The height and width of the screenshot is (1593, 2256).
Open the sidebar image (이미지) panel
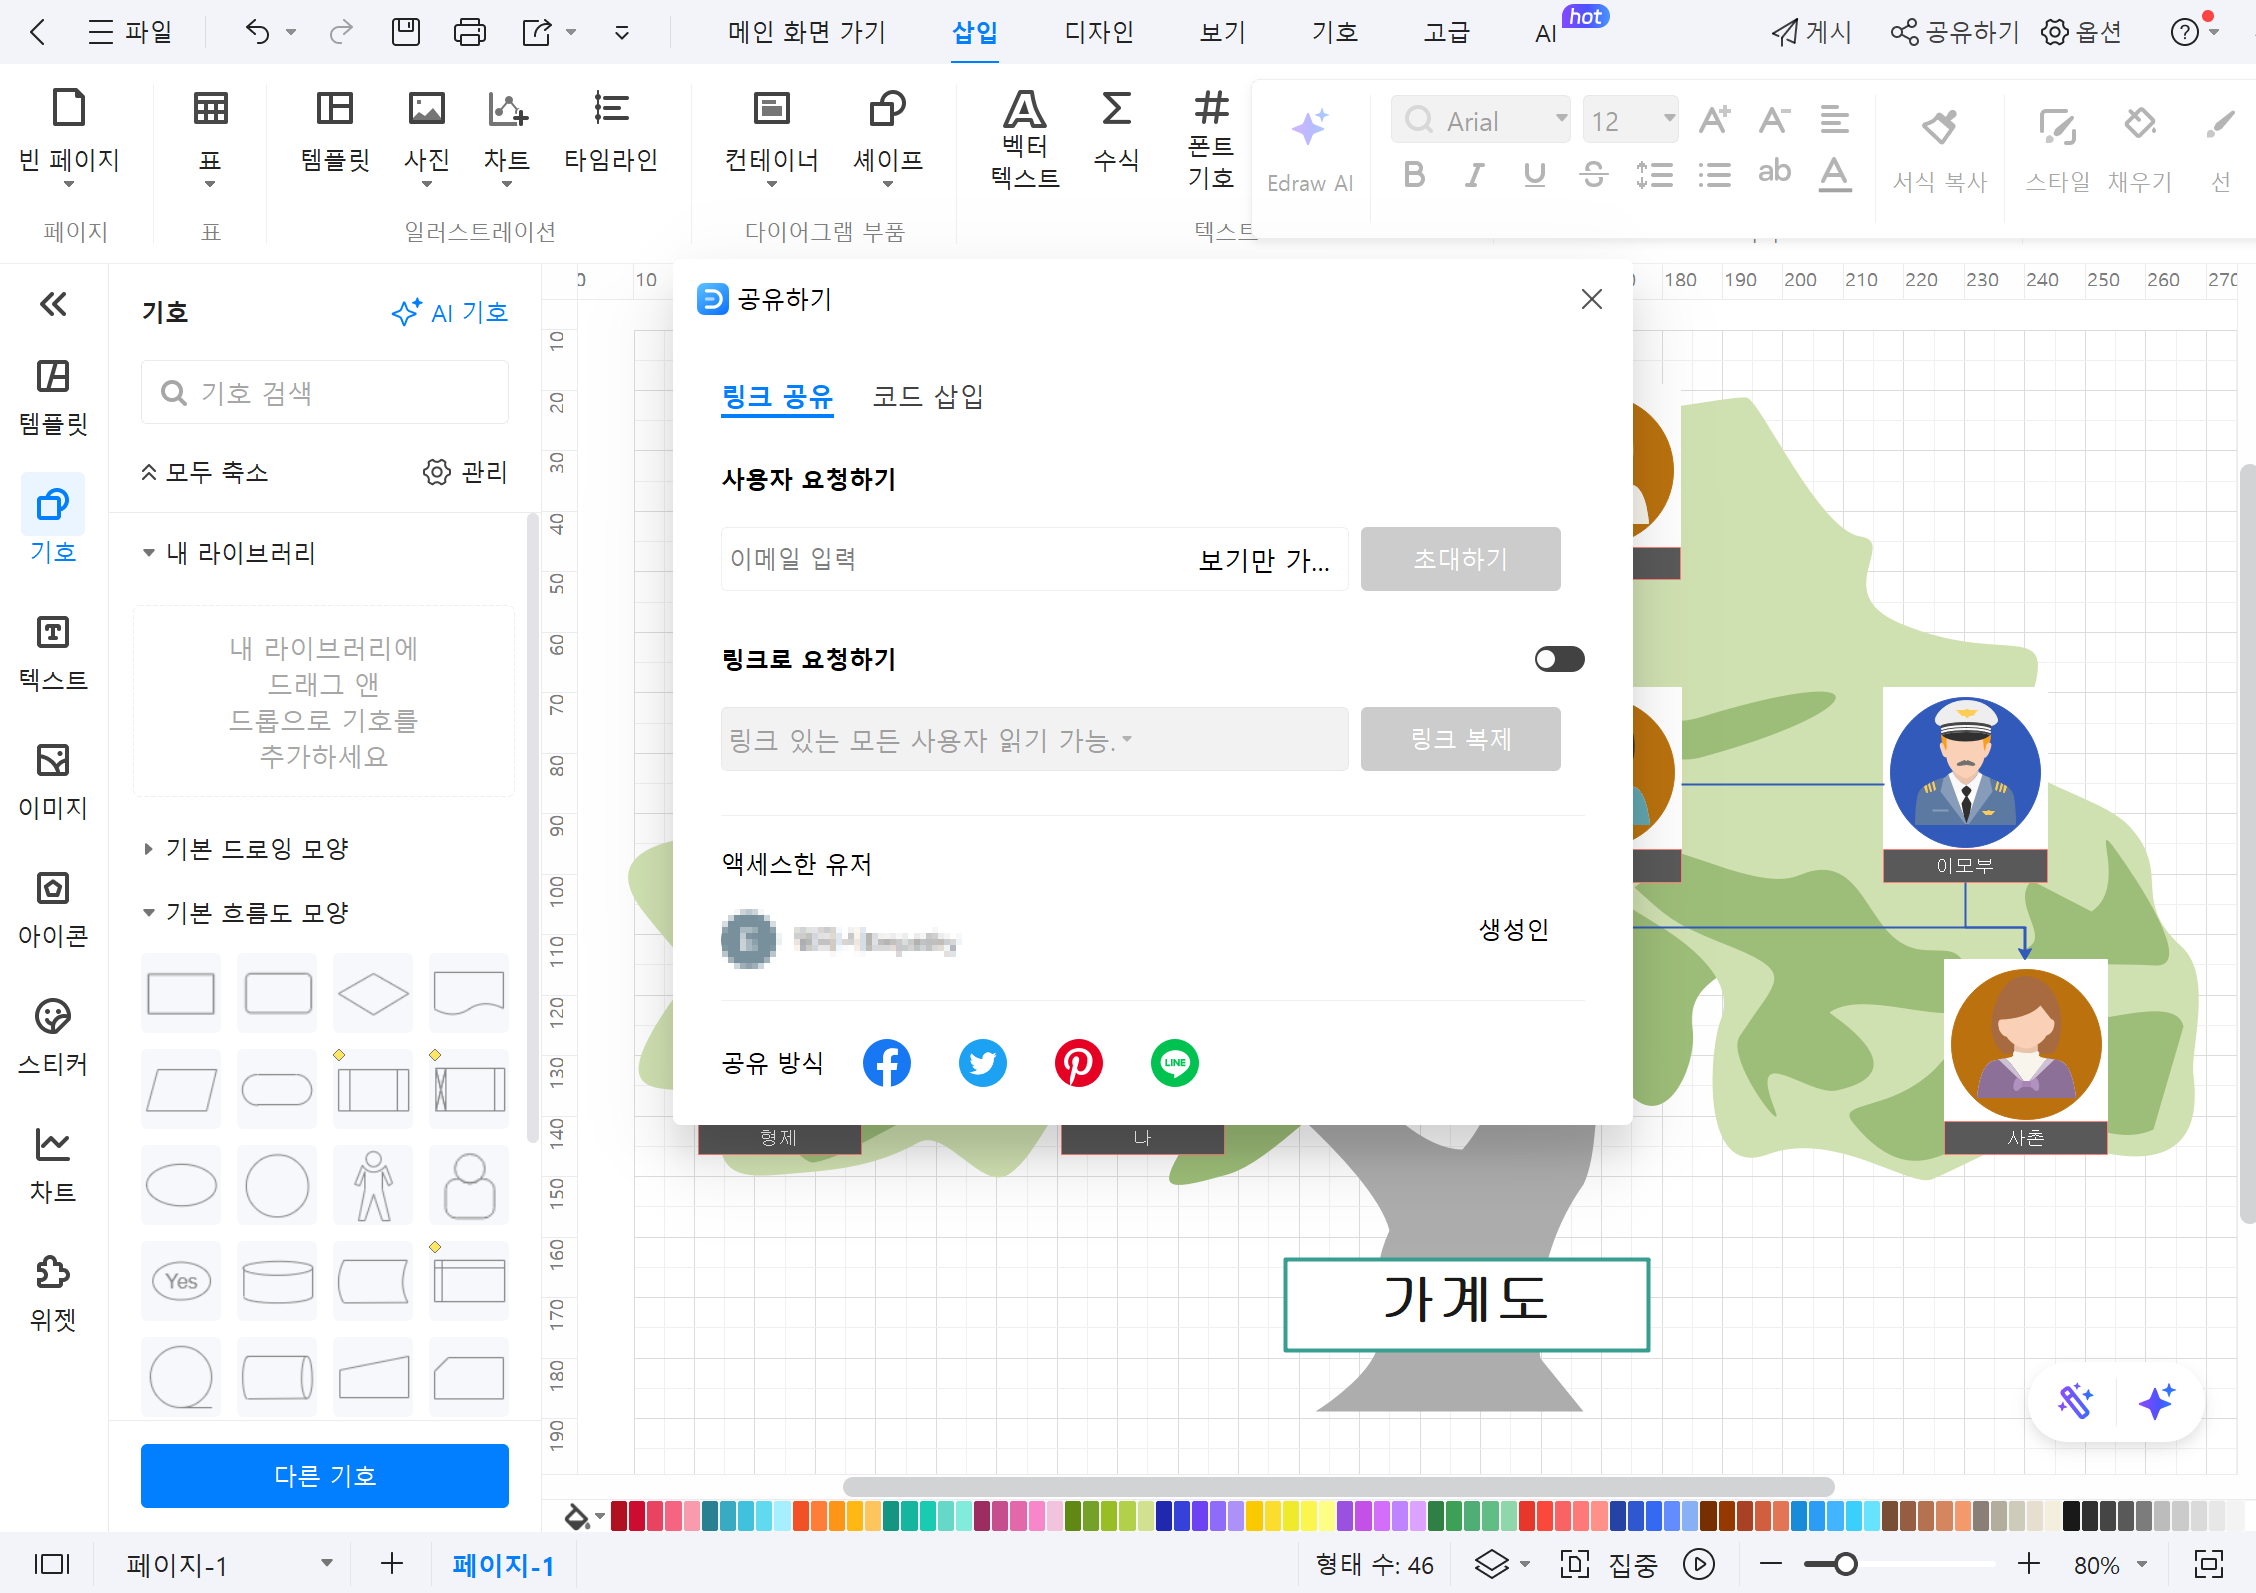pos(53,781)
